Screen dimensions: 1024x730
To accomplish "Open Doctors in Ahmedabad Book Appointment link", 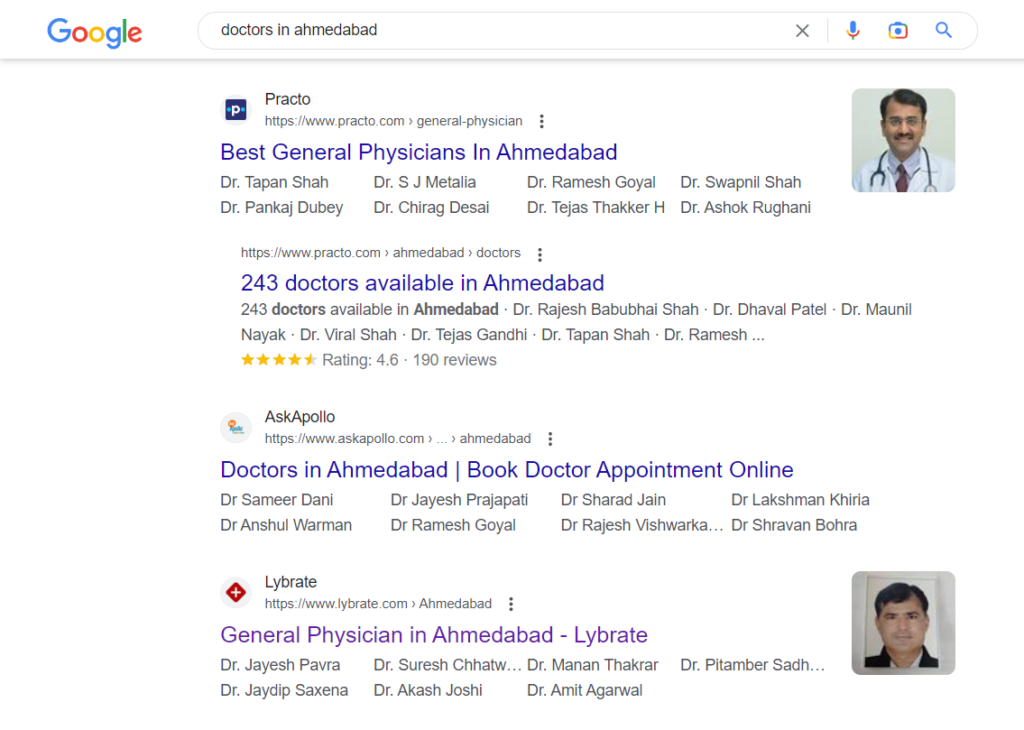I will click(x=507, y=469).
